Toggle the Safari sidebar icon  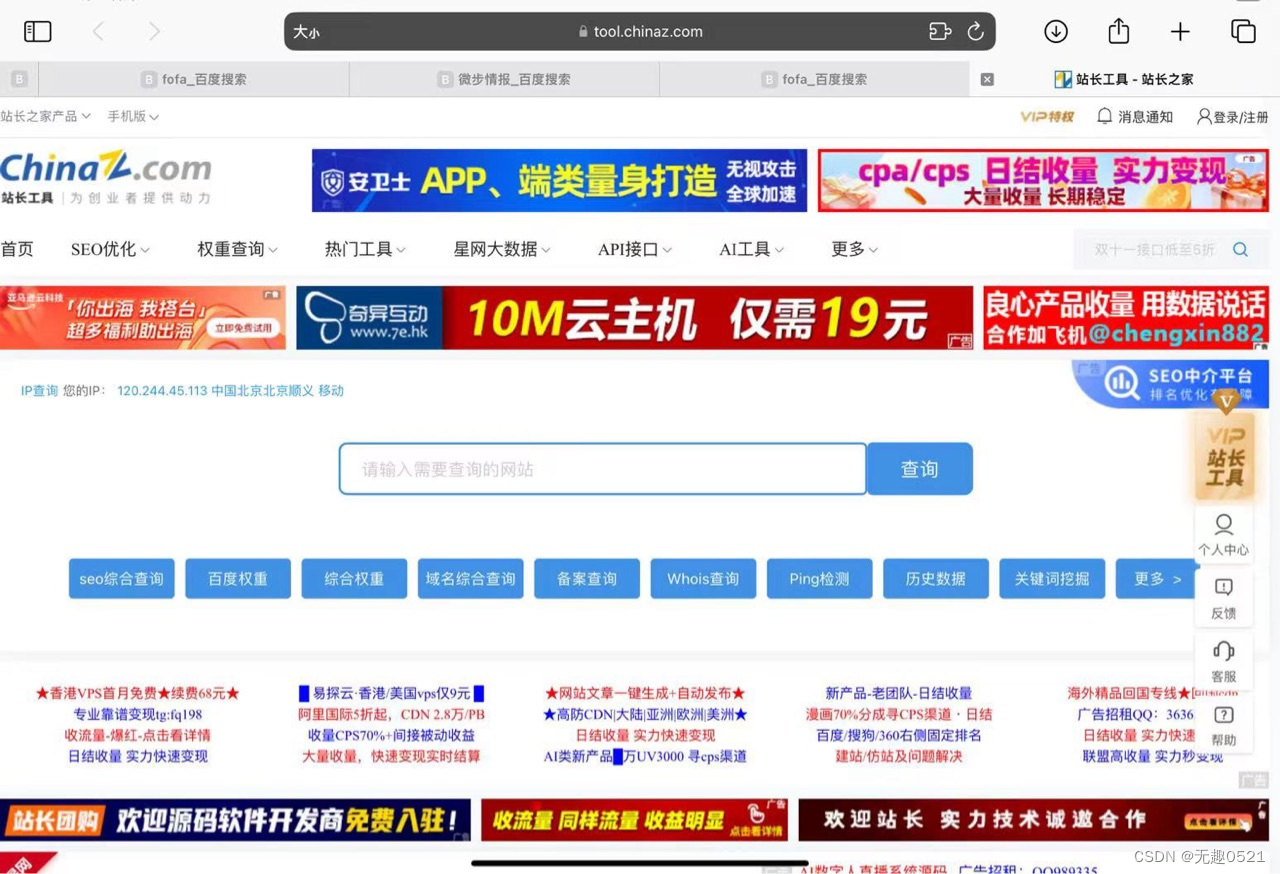click(x=37, y=32)
